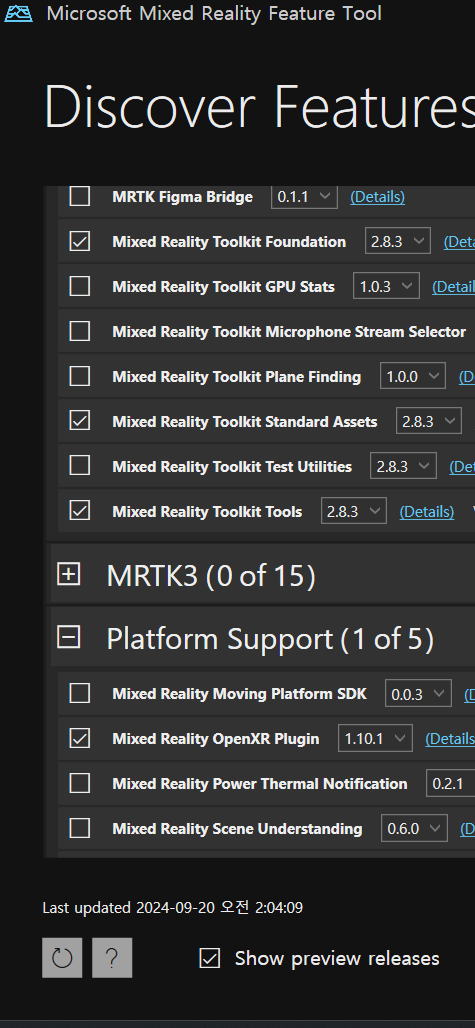Viewport: 475px width, 1028px height.
Task: Open Details link for MRTK Figma Bridge
Action: point(377,197)
